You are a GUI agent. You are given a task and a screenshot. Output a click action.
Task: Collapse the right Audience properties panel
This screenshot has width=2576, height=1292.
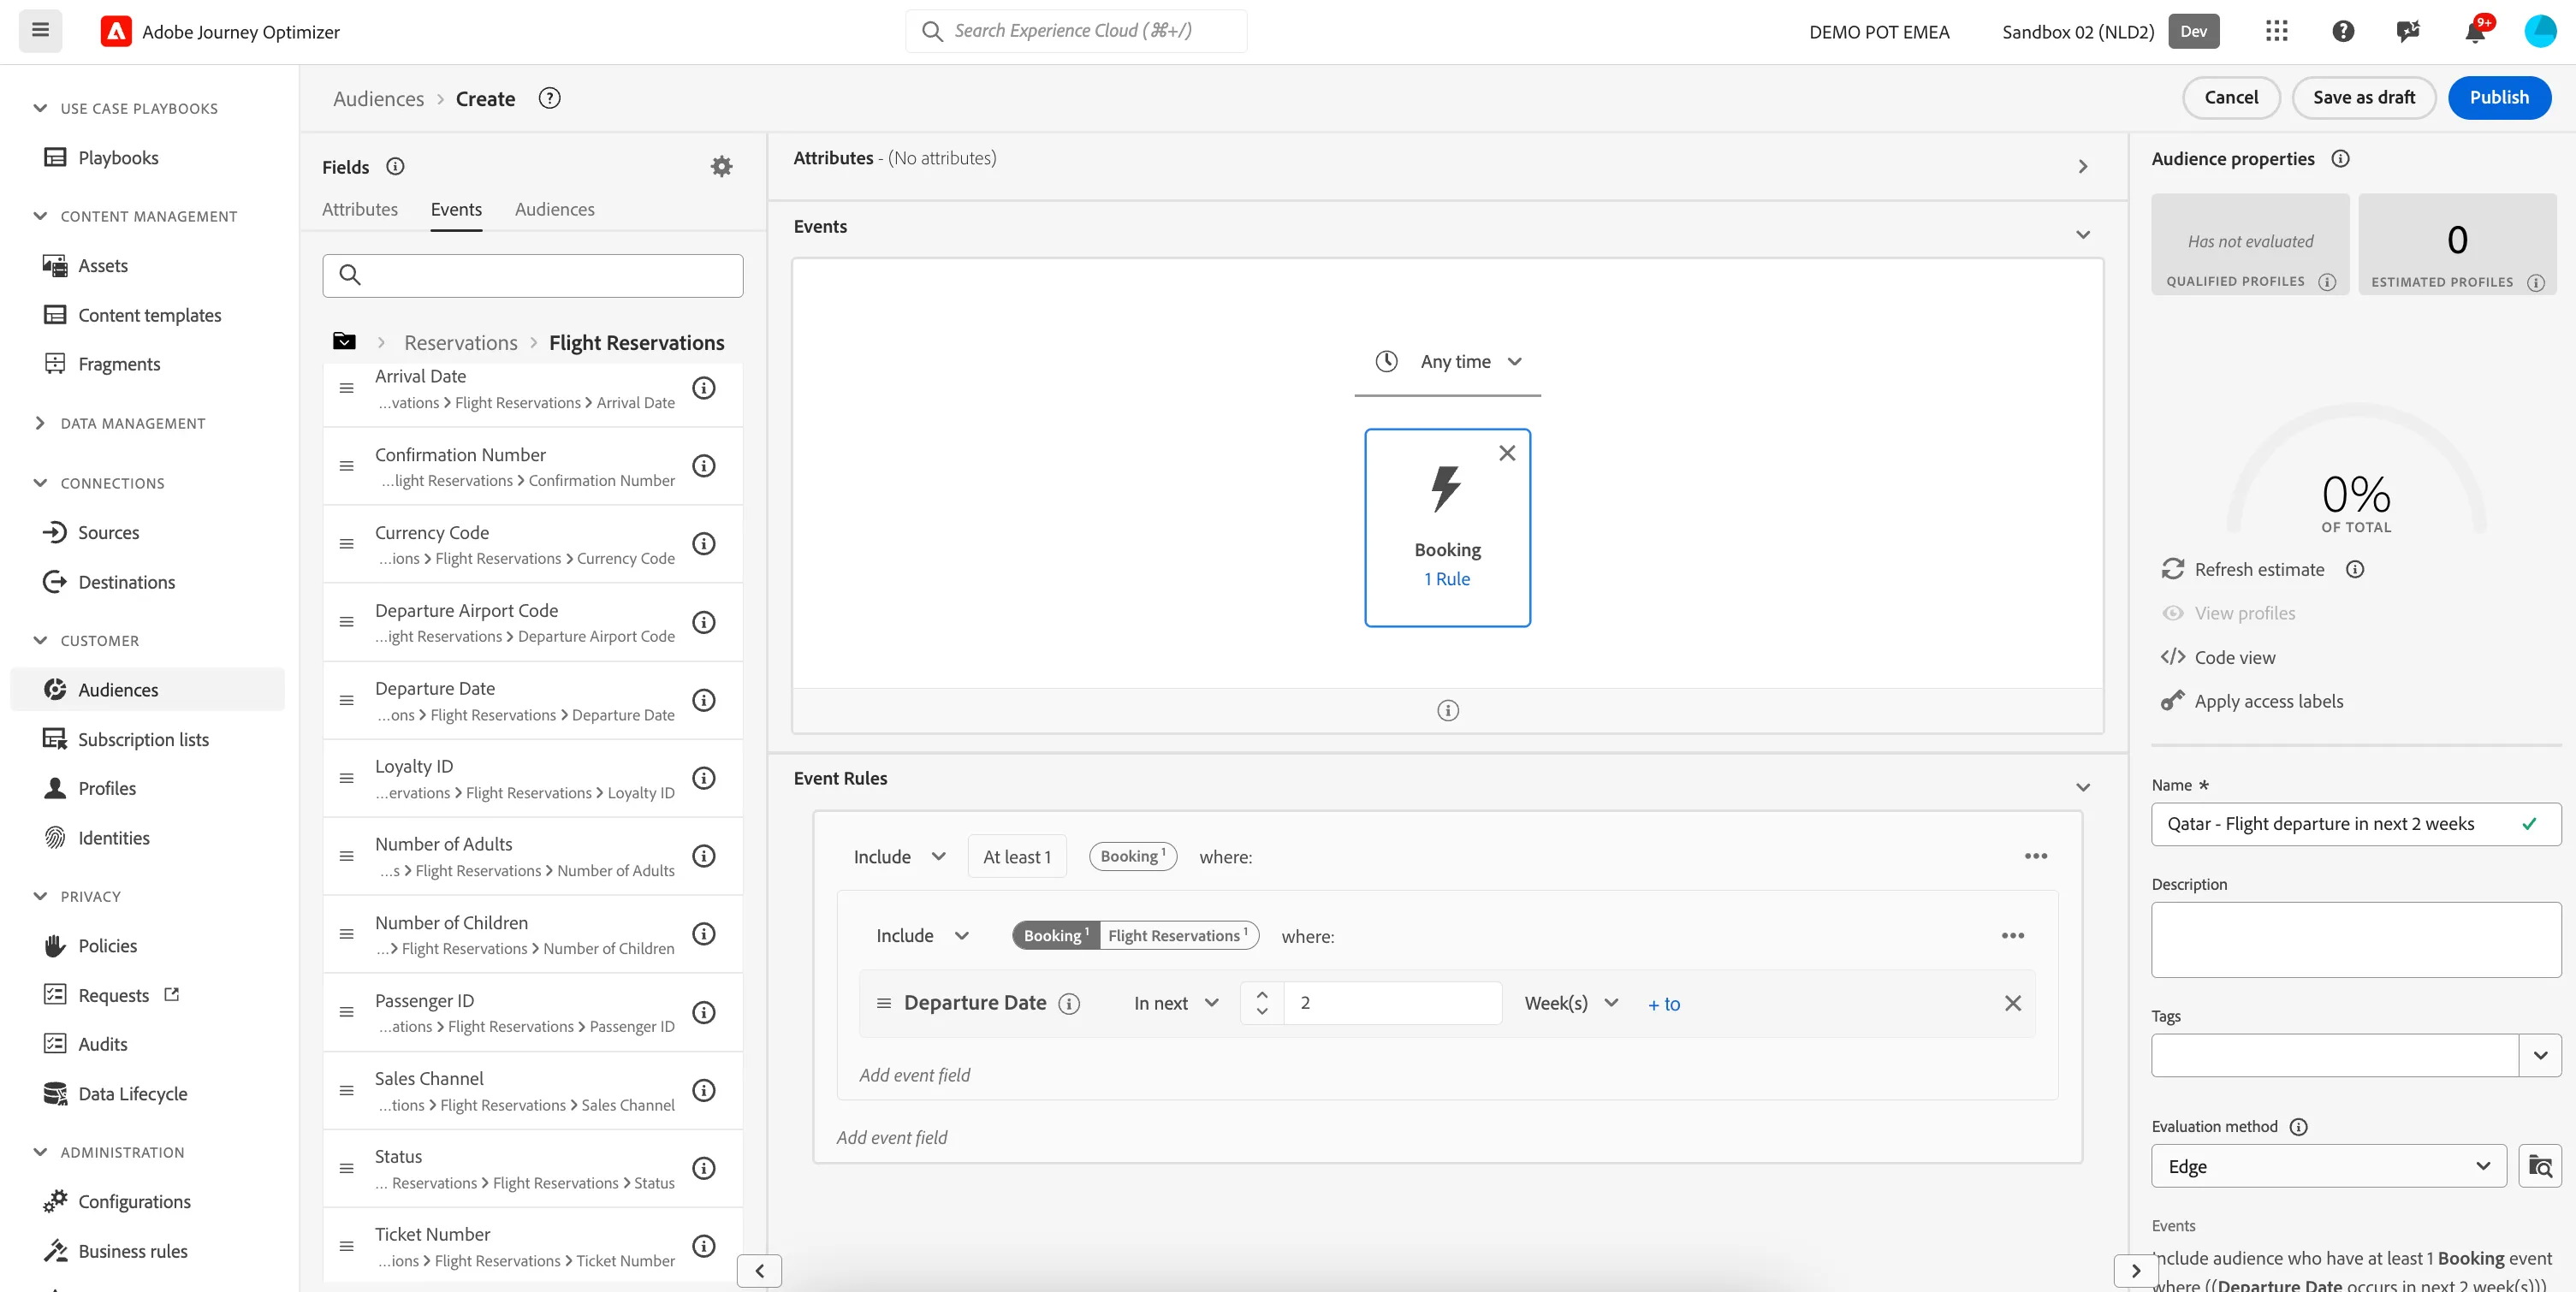[x=2136, y=1271]
